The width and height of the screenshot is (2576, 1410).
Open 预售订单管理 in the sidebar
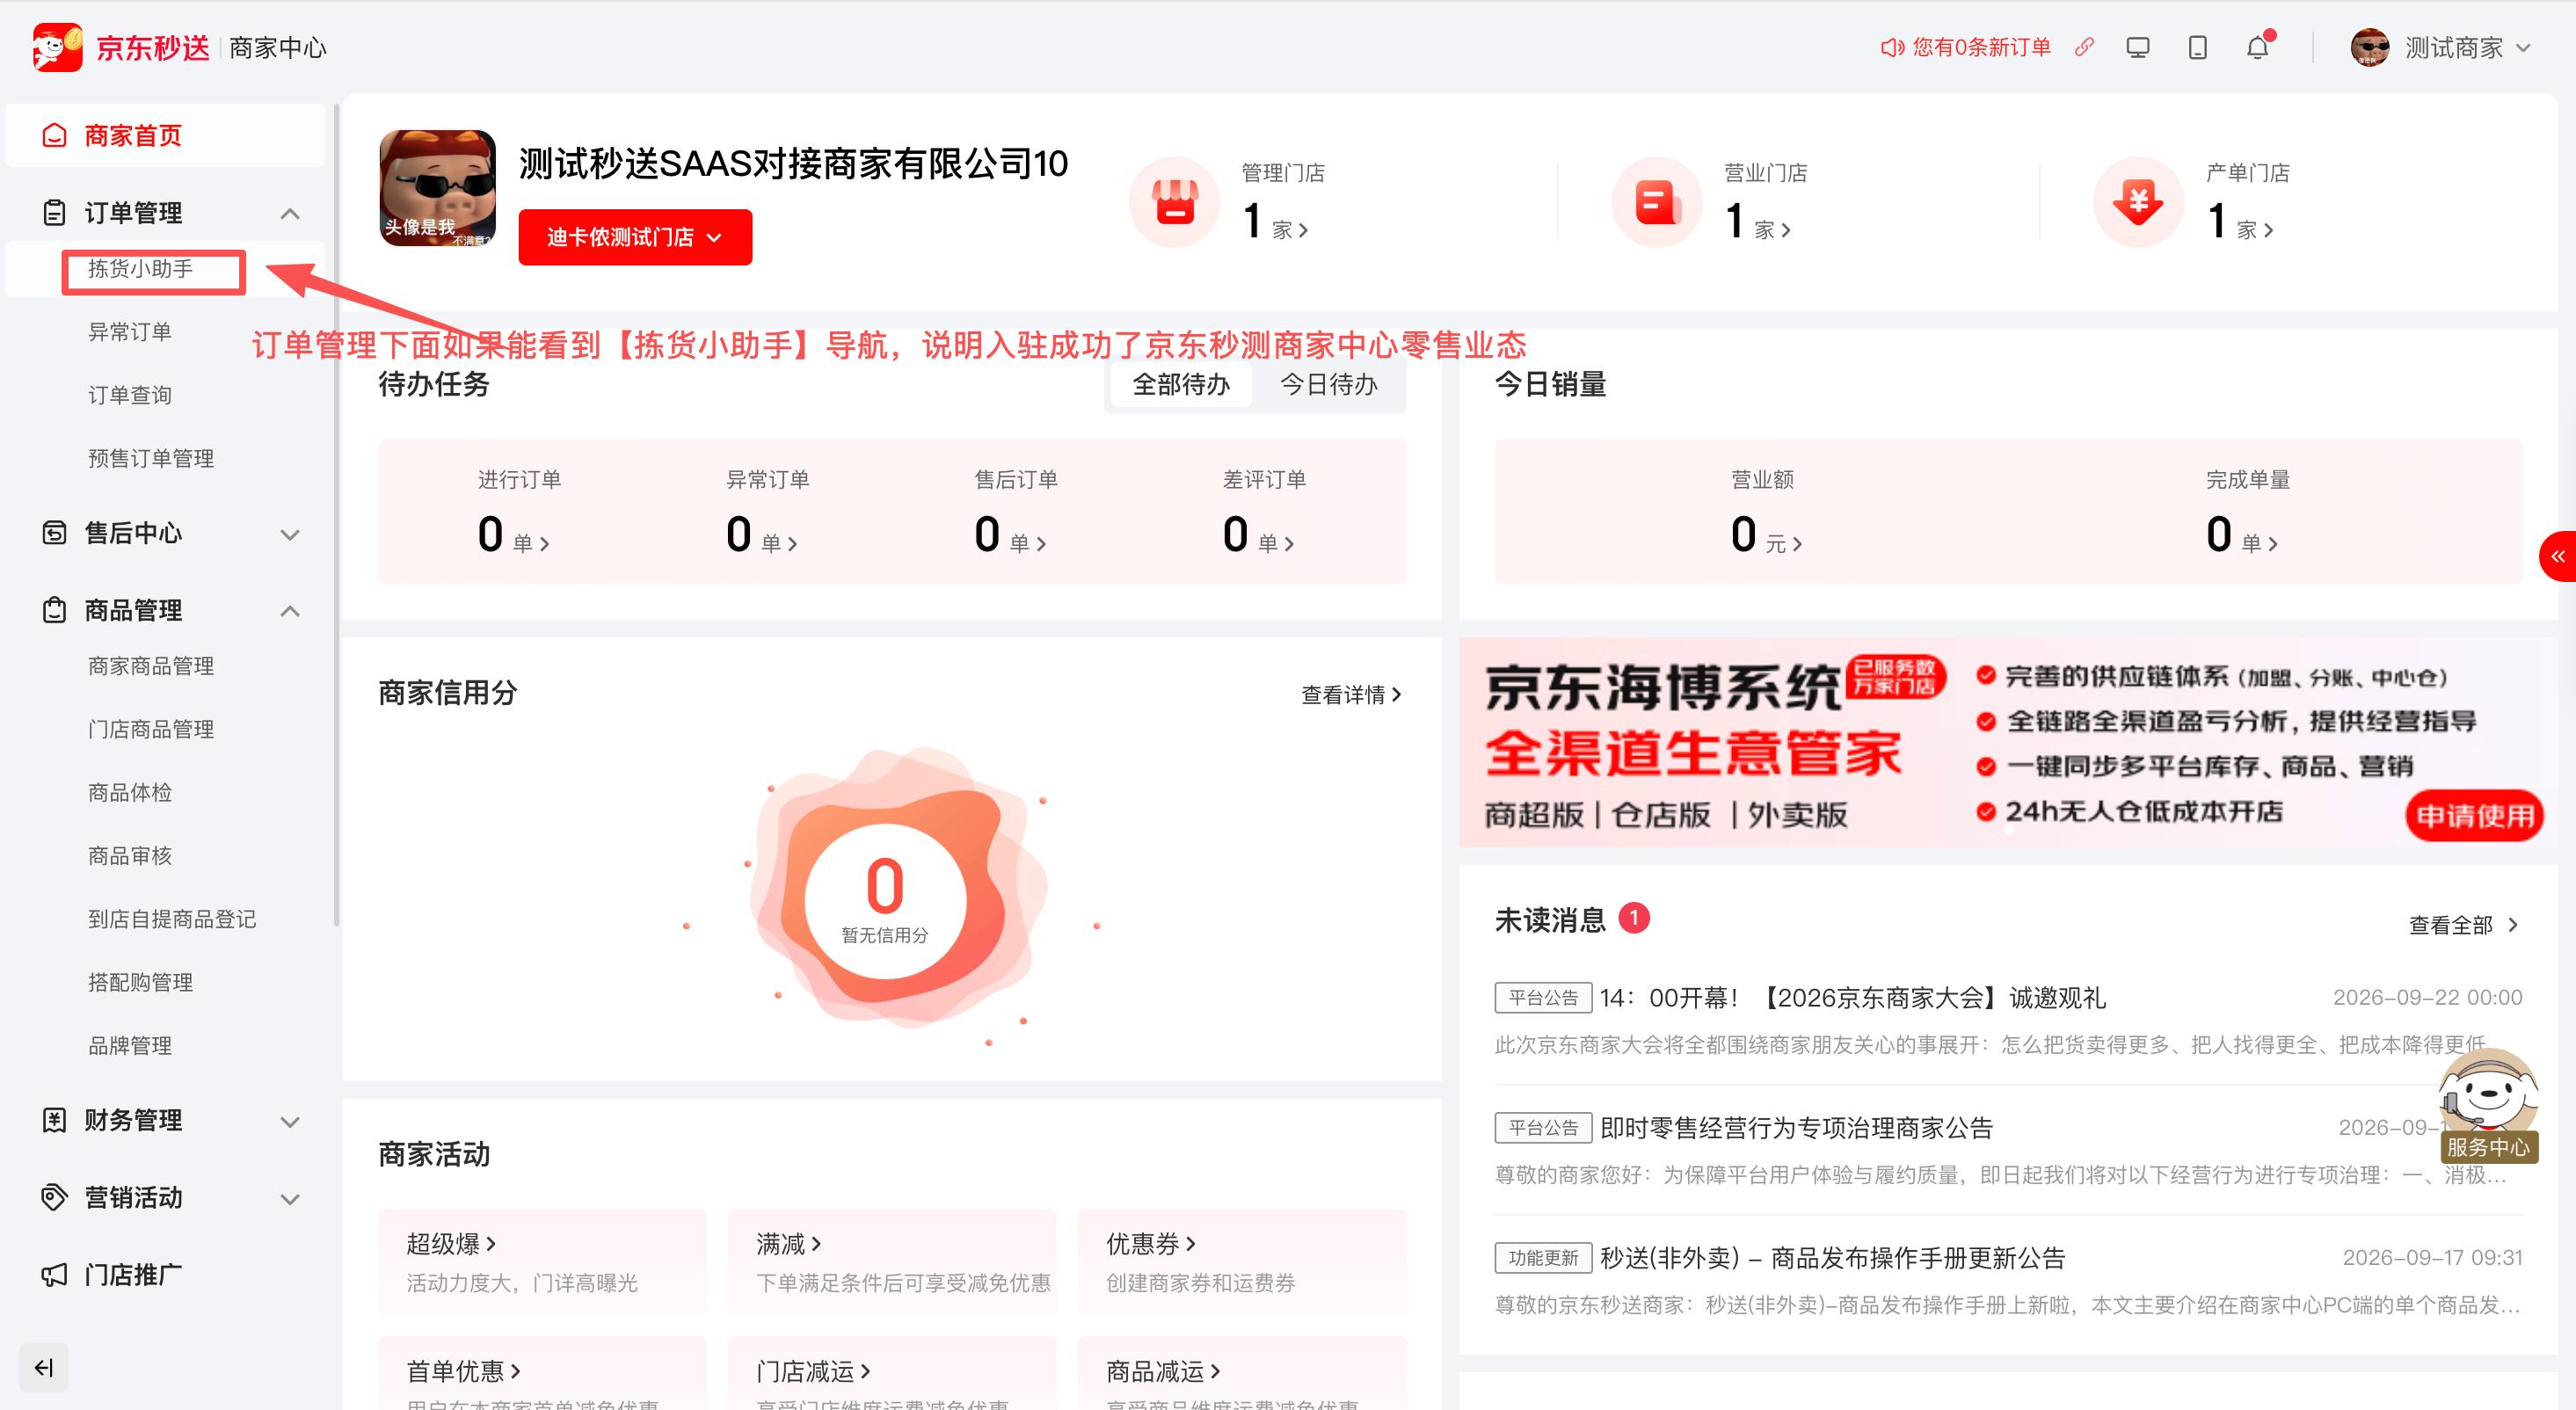pos(151,458)
